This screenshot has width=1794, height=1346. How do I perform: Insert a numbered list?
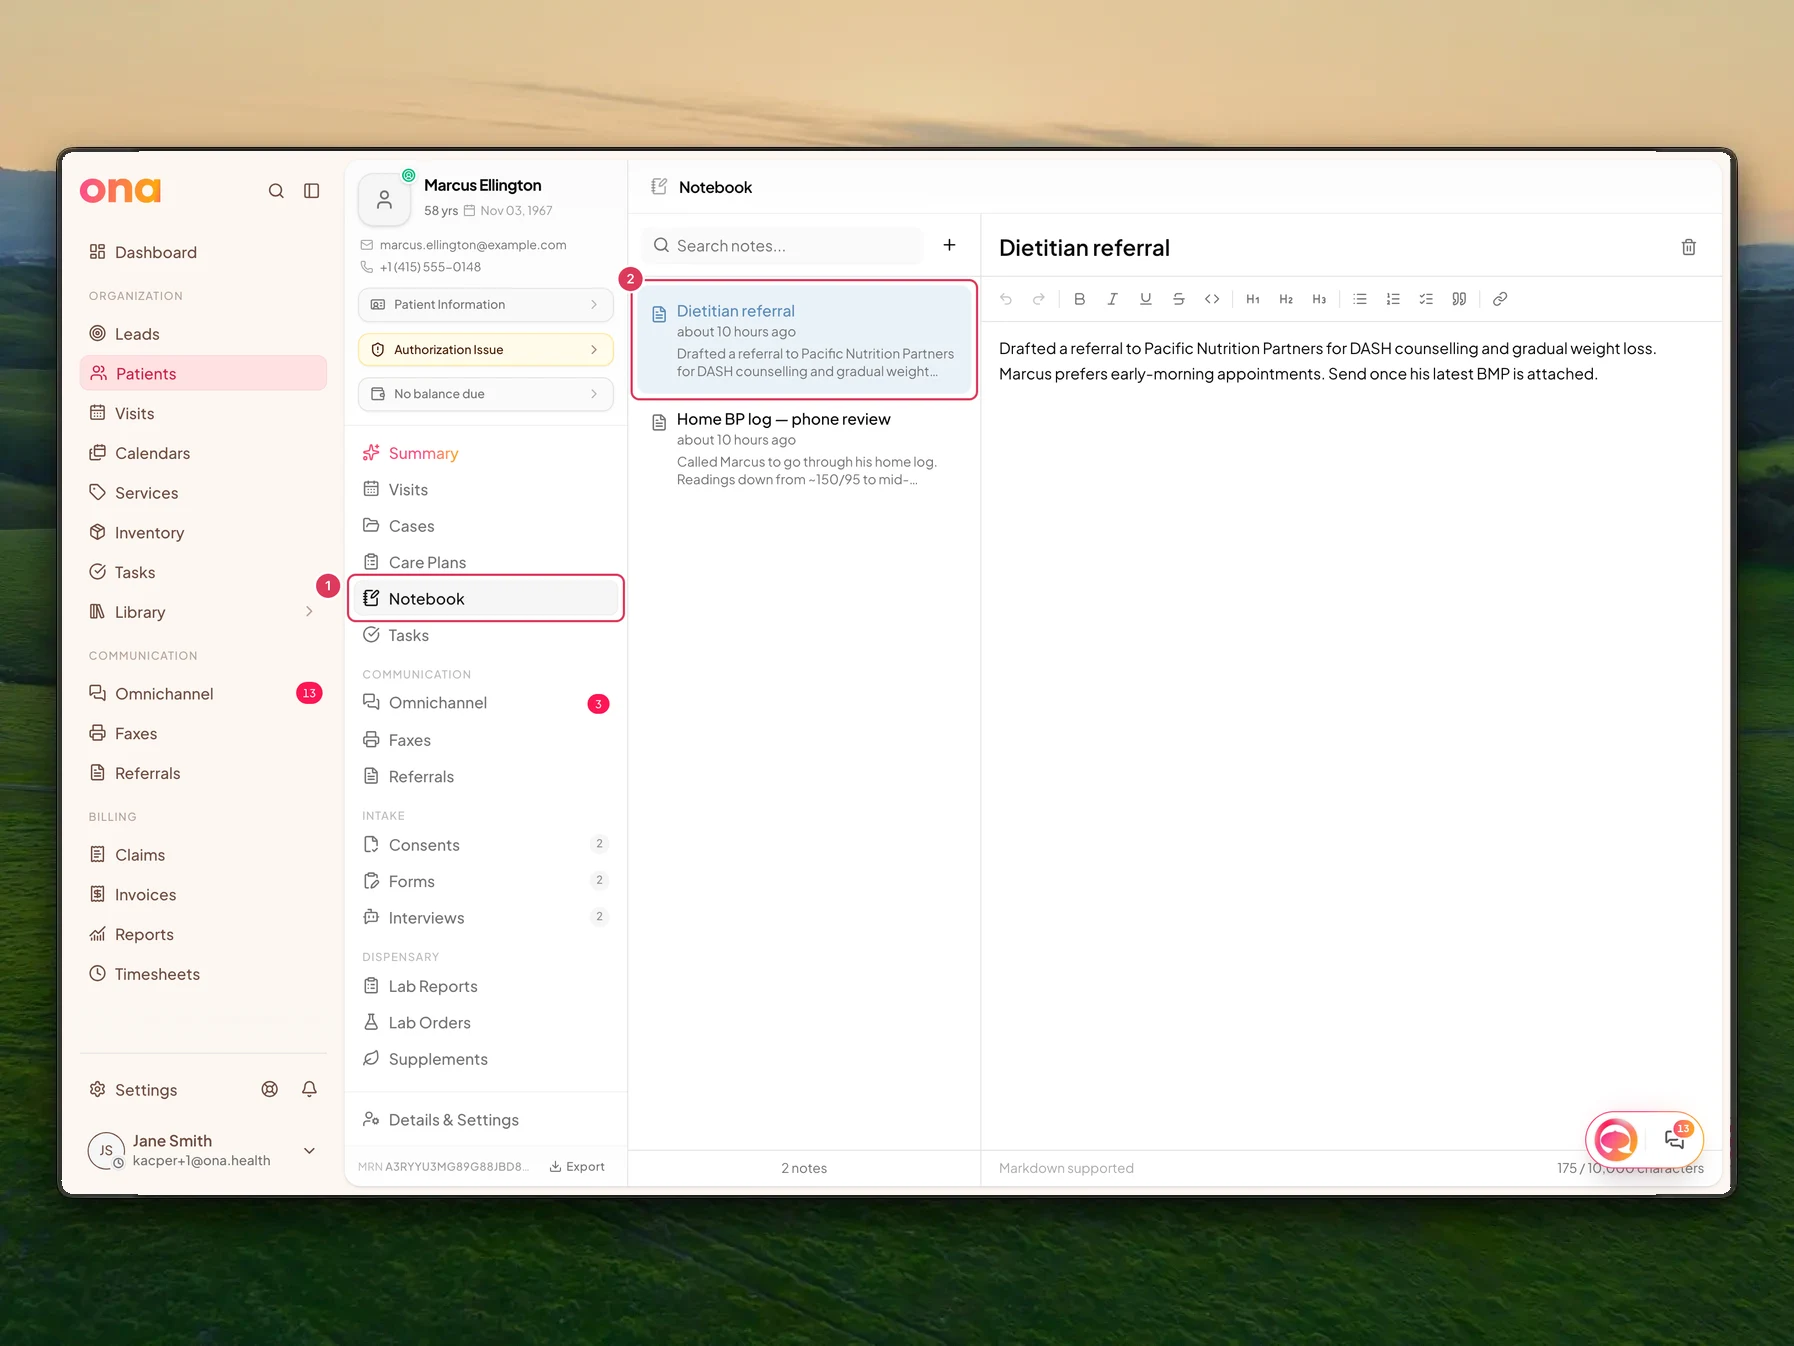tap(1393, 299)
